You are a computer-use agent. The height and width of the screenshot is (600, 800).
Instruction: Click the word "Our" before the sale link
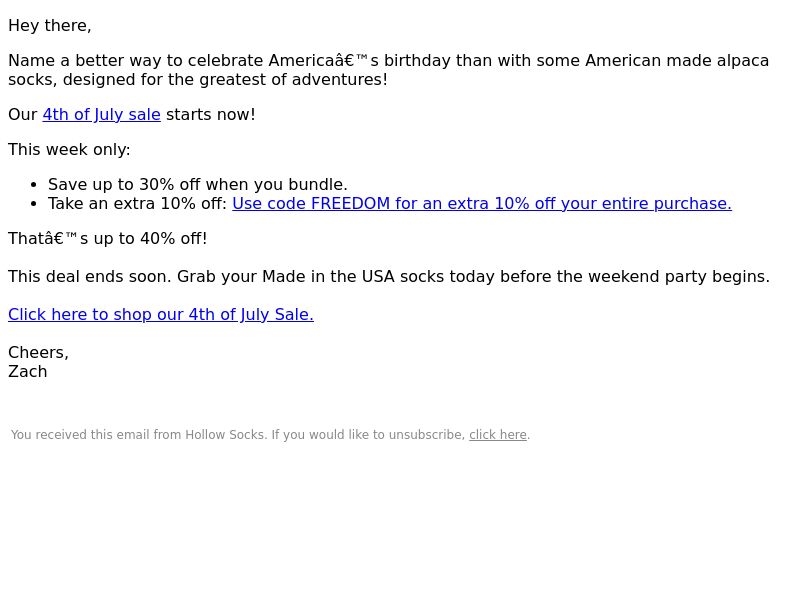click(x=22, y=115)
